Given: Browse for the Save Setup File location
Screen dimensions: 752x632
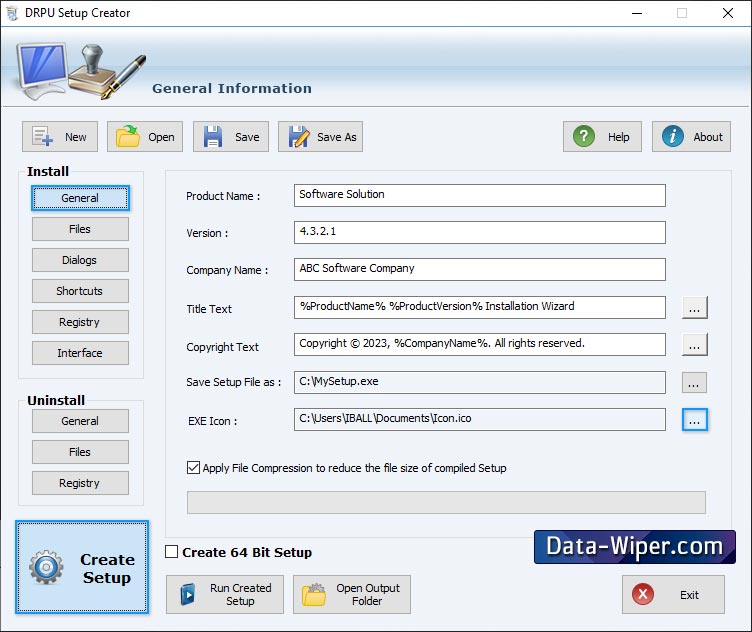Looking at the screenshot, I should pyautogui.click(x=694, y=383).
